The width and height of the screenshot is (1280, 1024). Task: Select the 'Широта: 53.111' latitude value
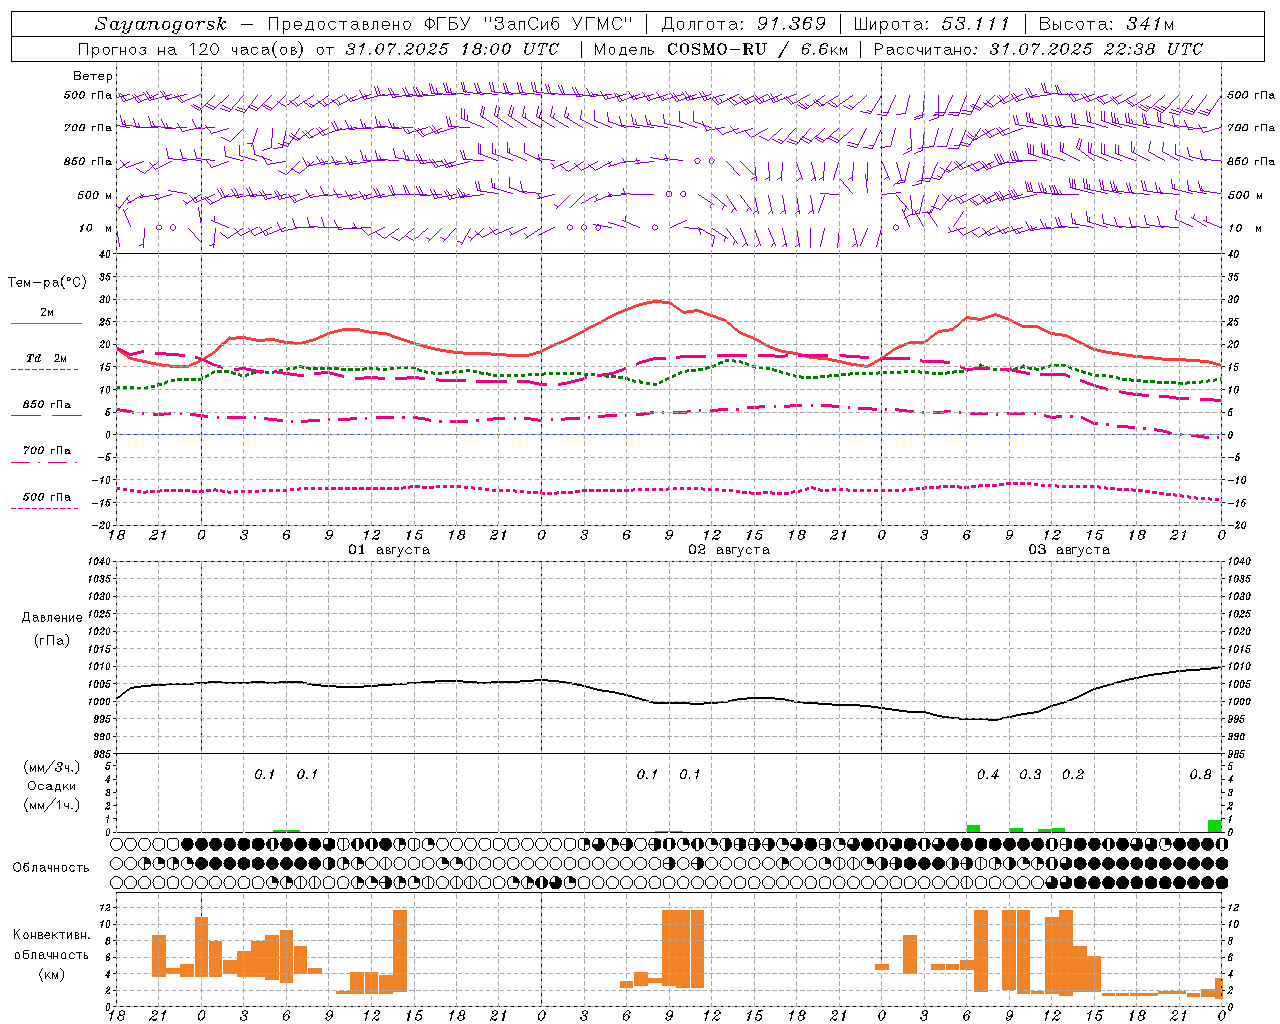pos(932,24)
